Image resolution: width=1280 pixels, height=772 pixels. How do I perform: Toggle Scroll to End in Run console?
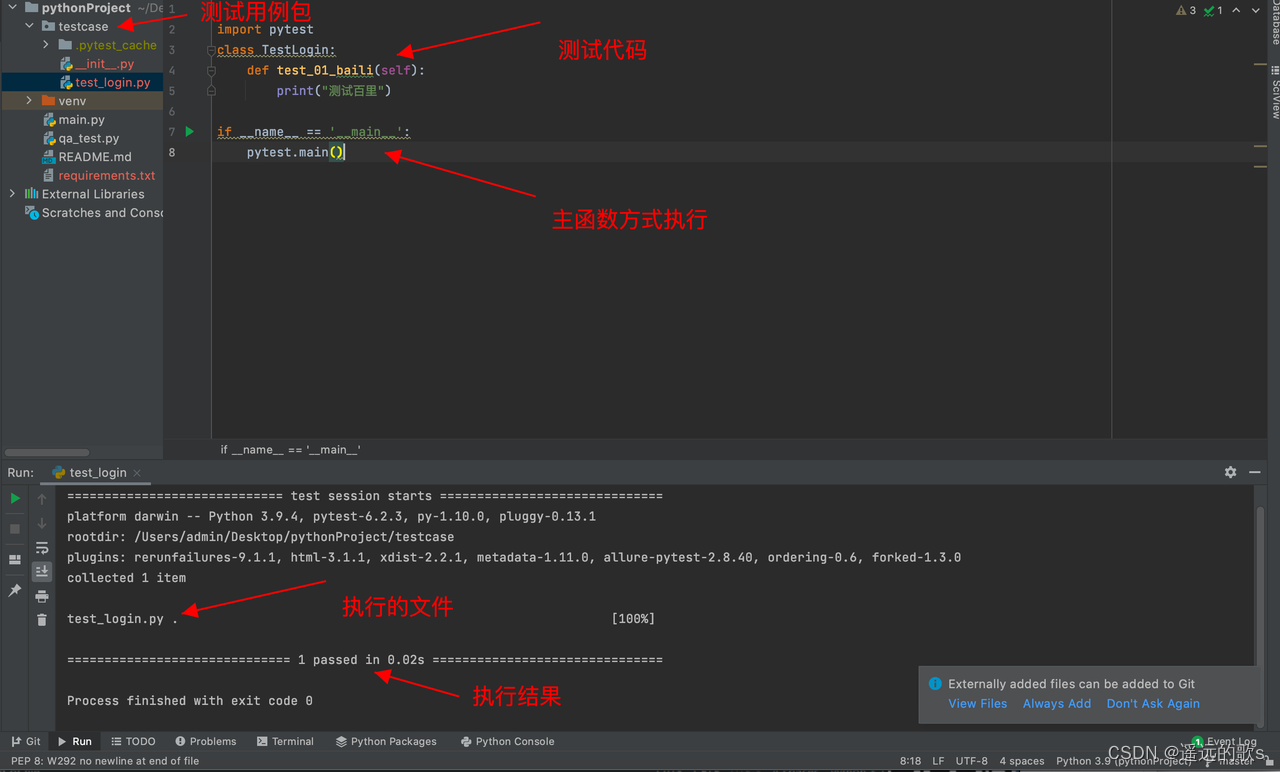point(42,572)
